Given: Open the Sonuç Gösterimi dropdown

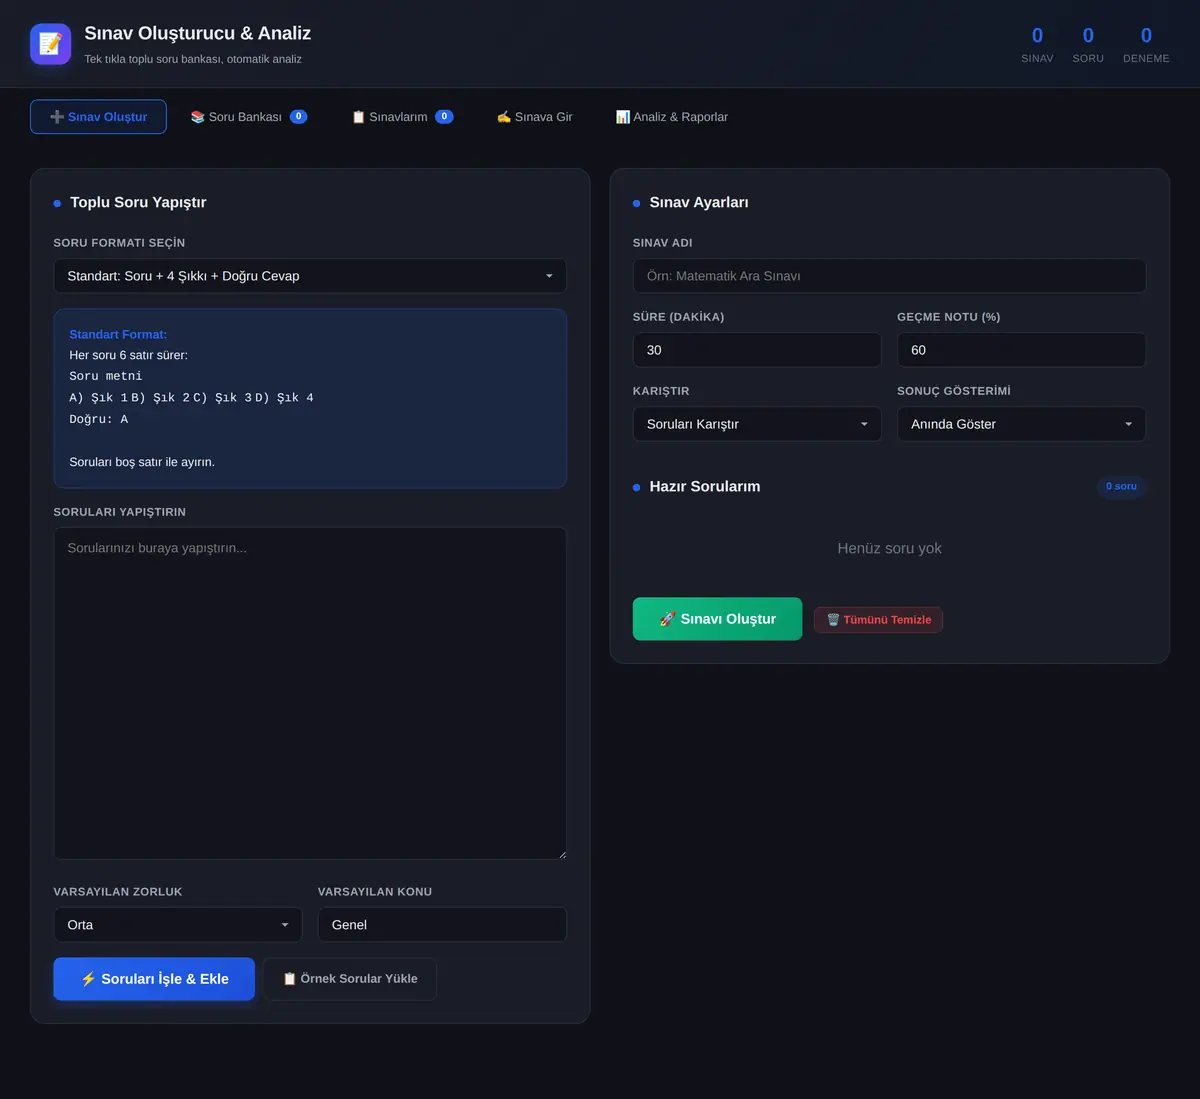Looking at the screenshot, I should [1021, 424].
